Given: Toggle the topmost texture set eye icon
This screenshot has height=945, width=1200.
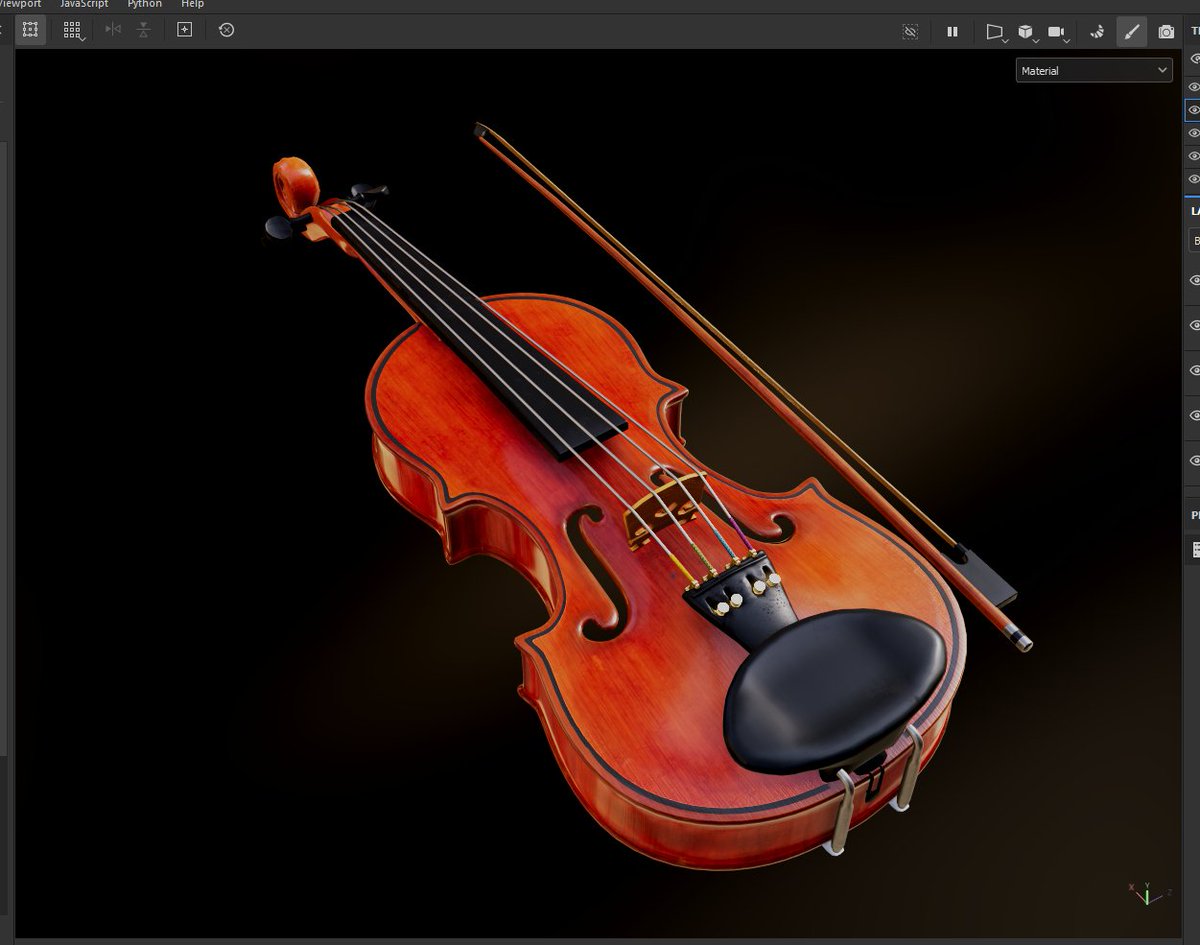Looking at the screenshot, I should (x=1193, y=60).
